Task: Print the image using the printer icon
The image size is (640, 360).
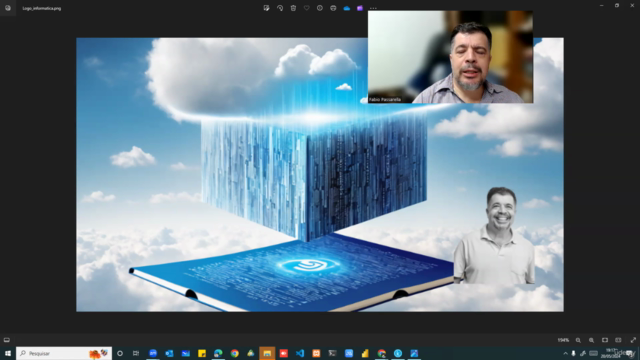Action: (333, 8)
